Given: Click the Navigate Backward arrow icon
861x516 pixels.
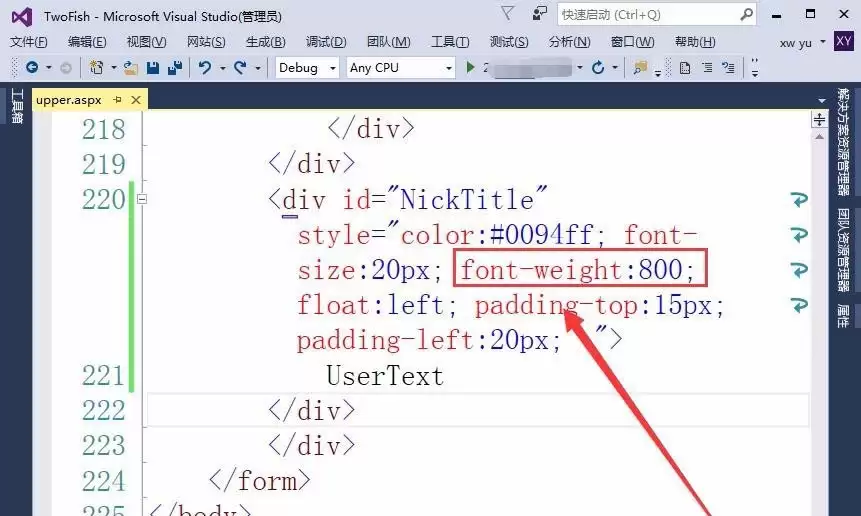Looking at the screenshot, I should [x=32, y=68].
